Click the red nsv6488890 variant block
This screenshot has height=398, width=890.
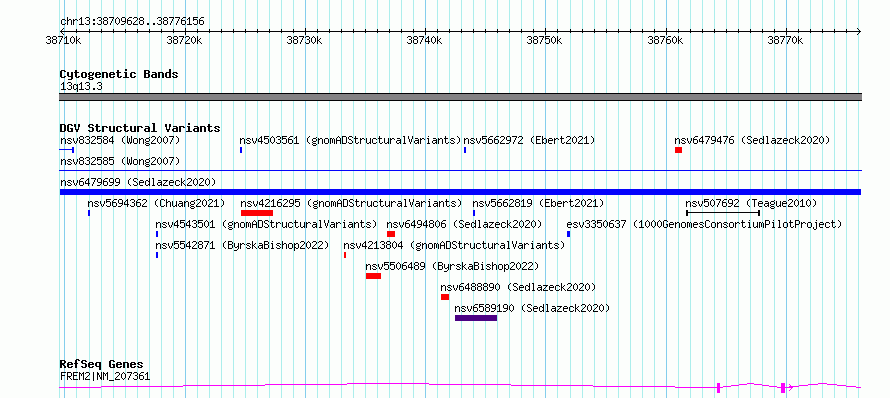pyautogui.click(x=445, y=297)
